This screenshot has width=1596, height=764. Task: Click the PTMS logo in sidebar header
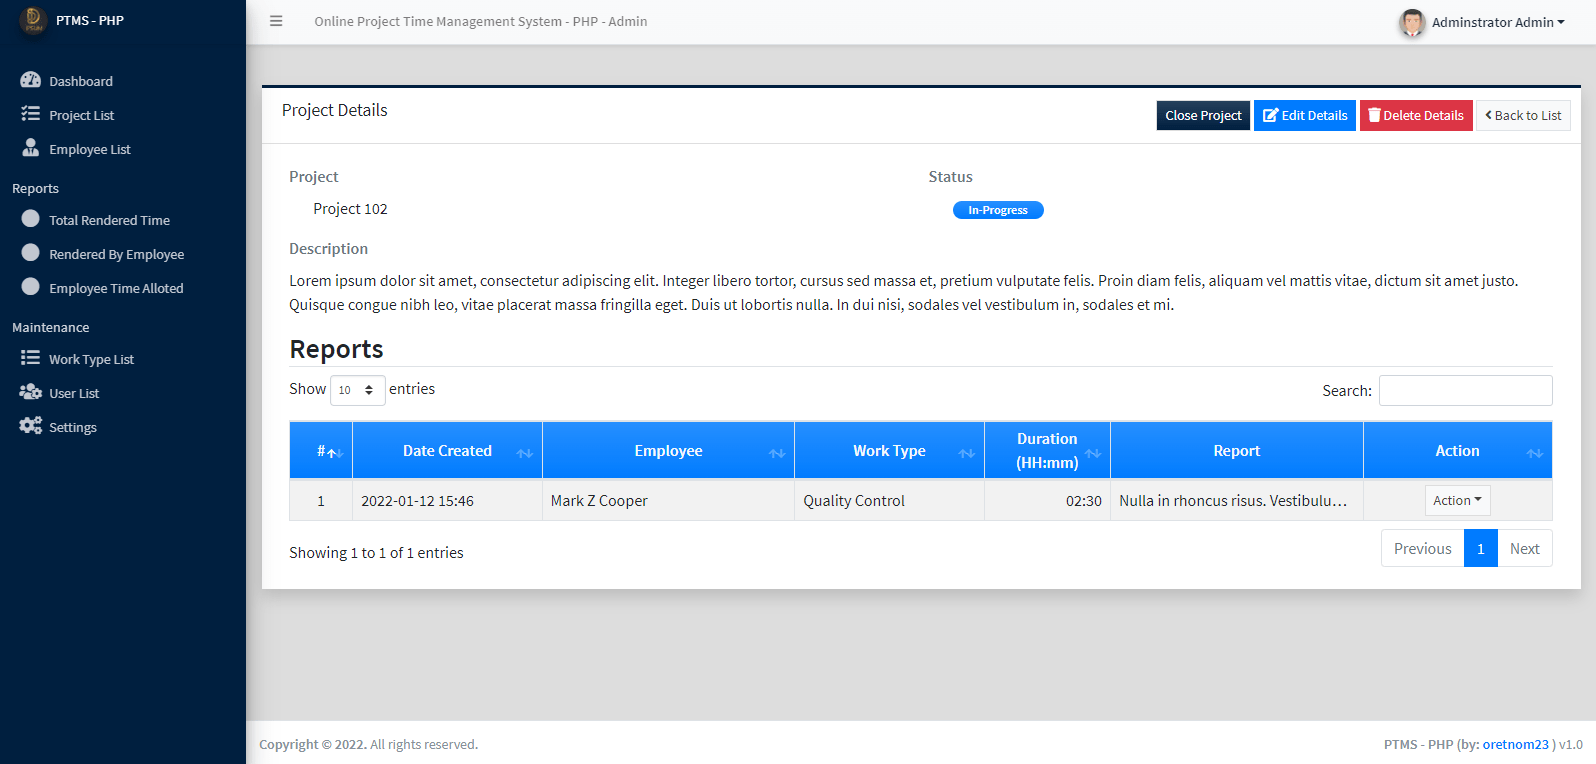(x=33, y=20)
